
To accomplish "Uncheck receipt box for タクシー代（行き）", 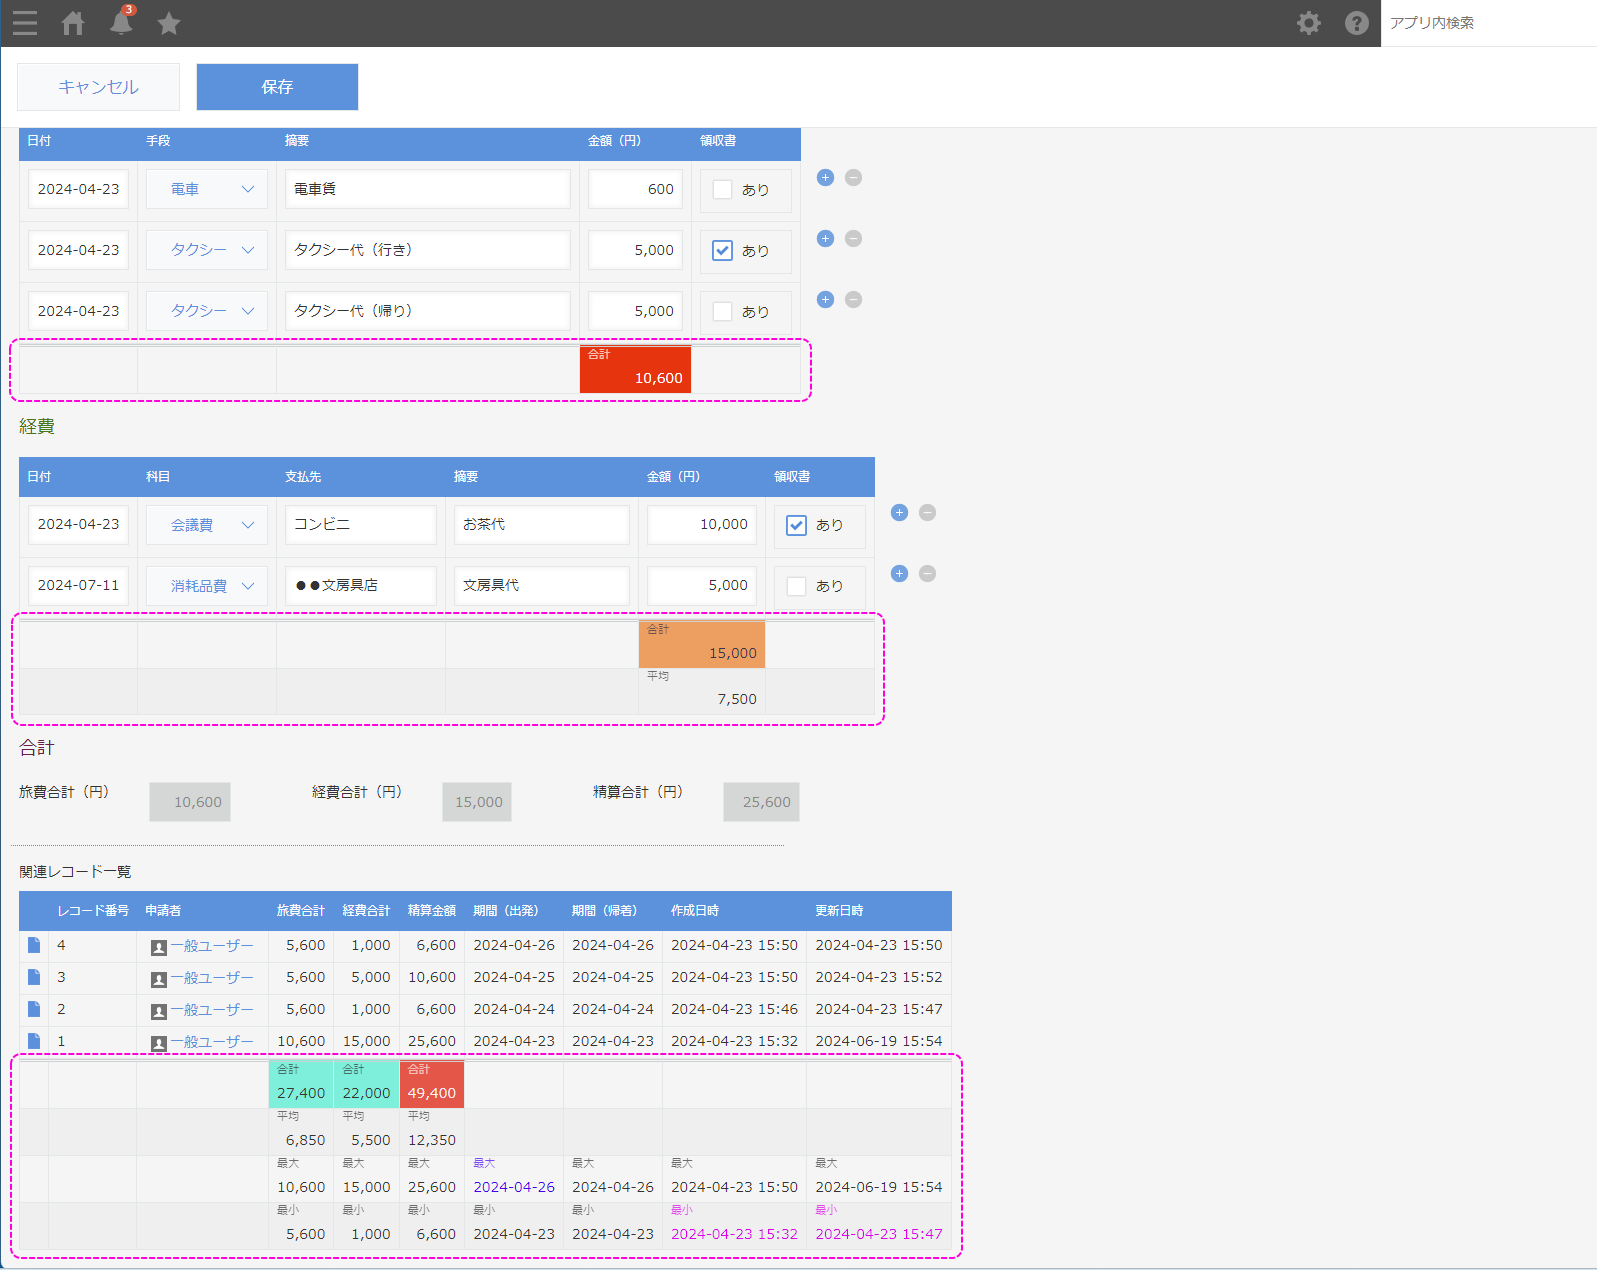I will point(722,251).
